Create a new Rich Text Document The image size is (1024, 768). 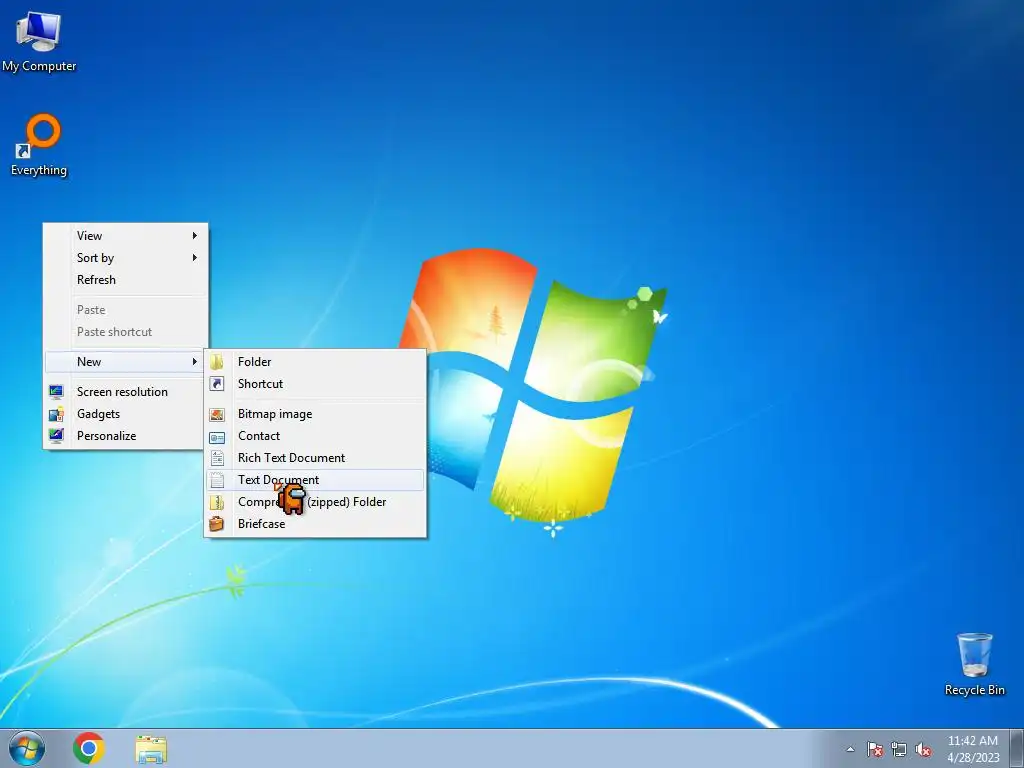point(315,458)
